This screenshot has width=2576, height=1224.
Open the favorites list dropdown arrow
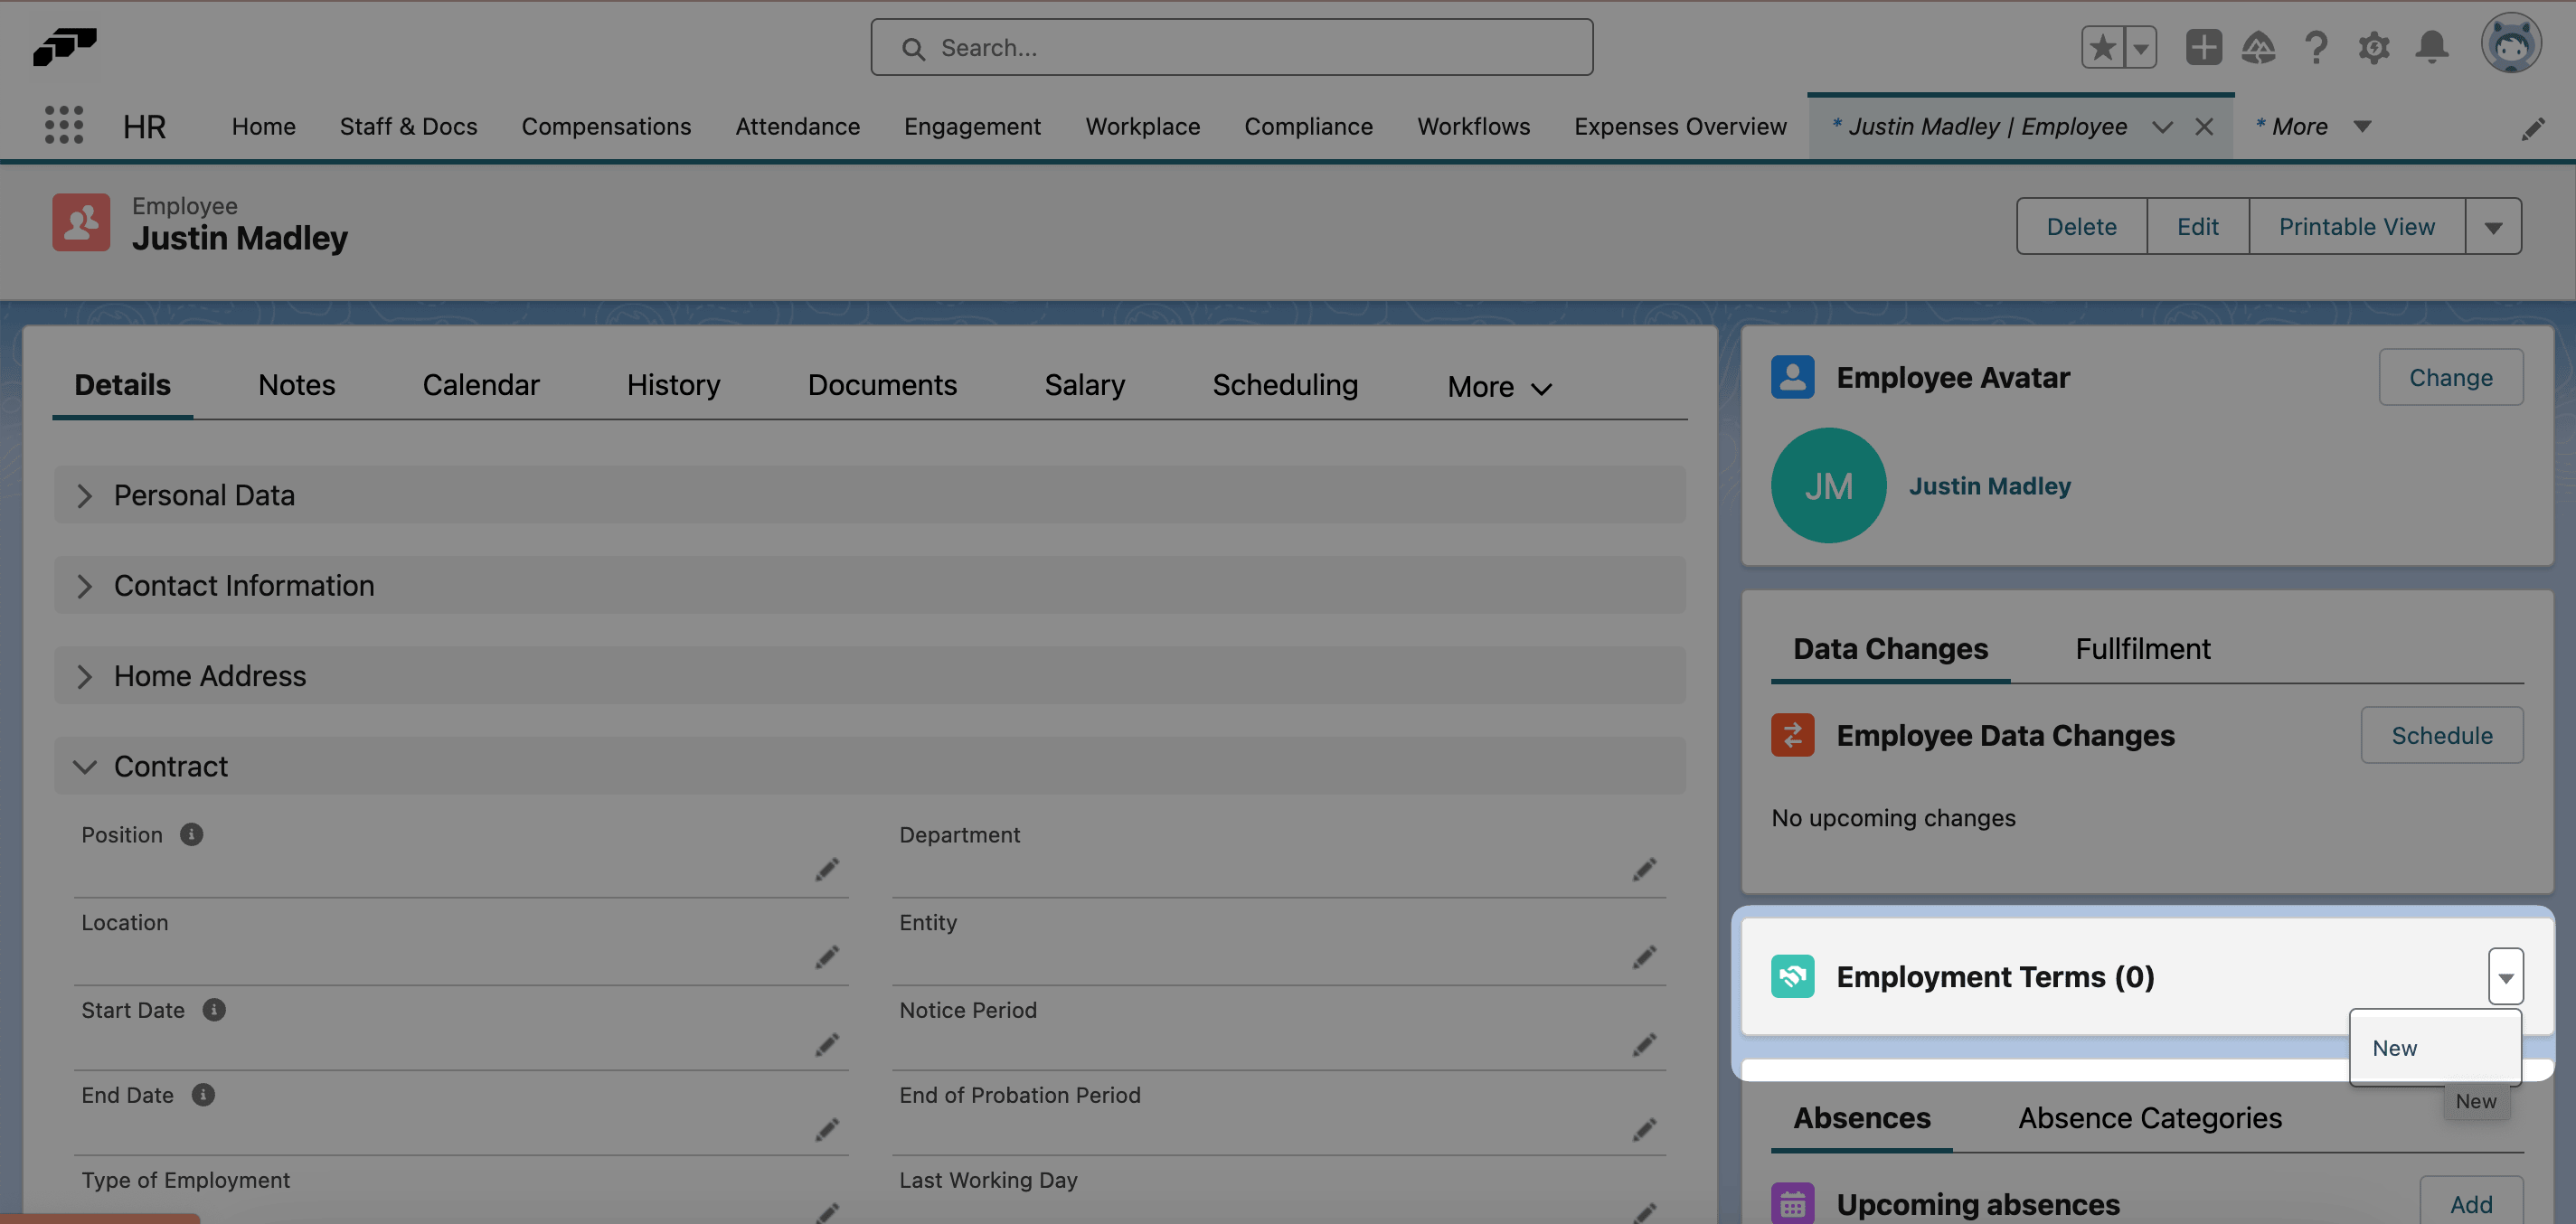pos(2140,47)
